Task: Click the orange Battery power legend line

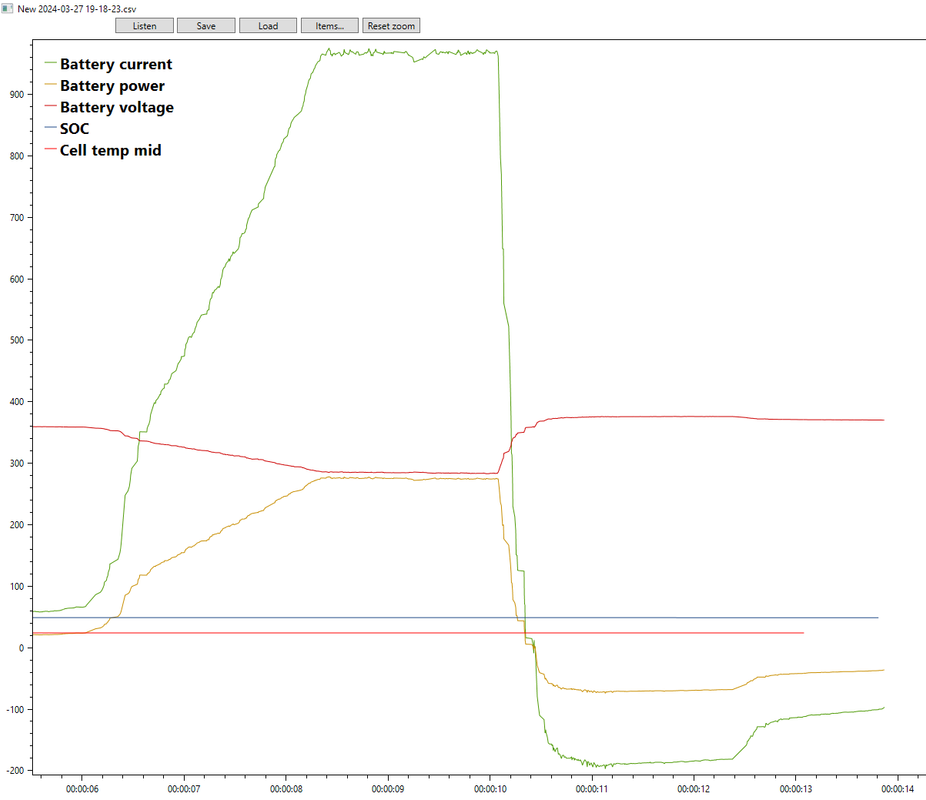Action: tap(51, 84)
